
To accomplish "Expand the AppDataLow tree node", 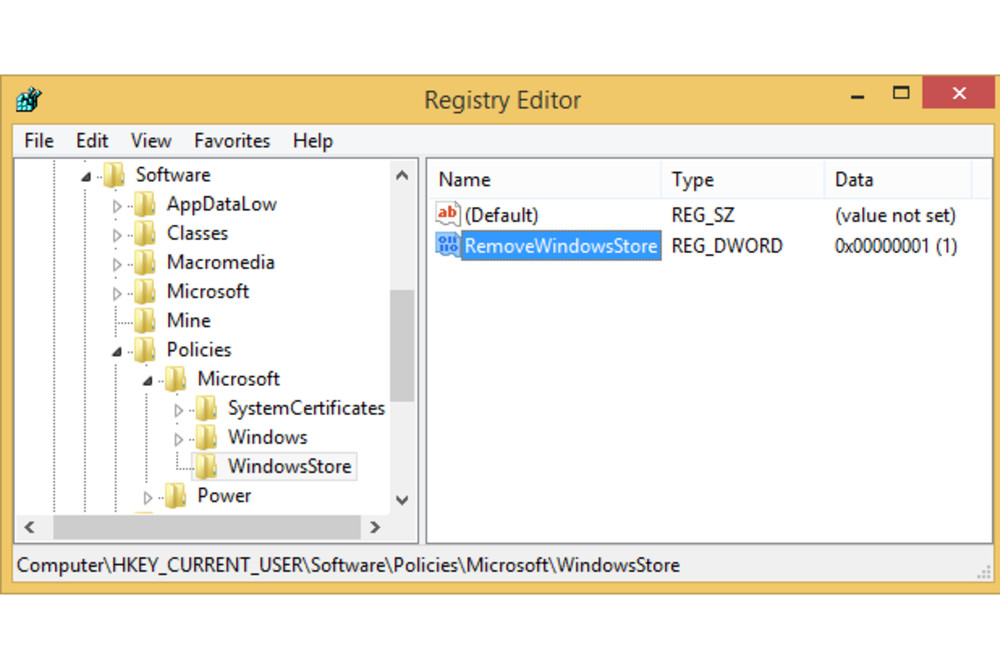I will 117,206.
